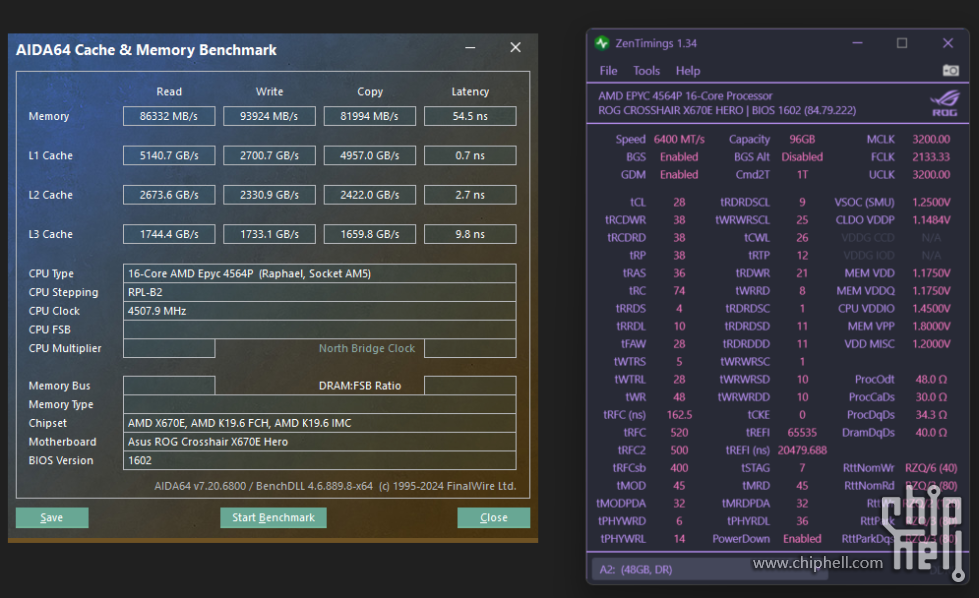Click the L1 Cache Read value 5140.7 GB/s
The height and width of the screenshot is (598, 979).
click(x=169, y=155)
